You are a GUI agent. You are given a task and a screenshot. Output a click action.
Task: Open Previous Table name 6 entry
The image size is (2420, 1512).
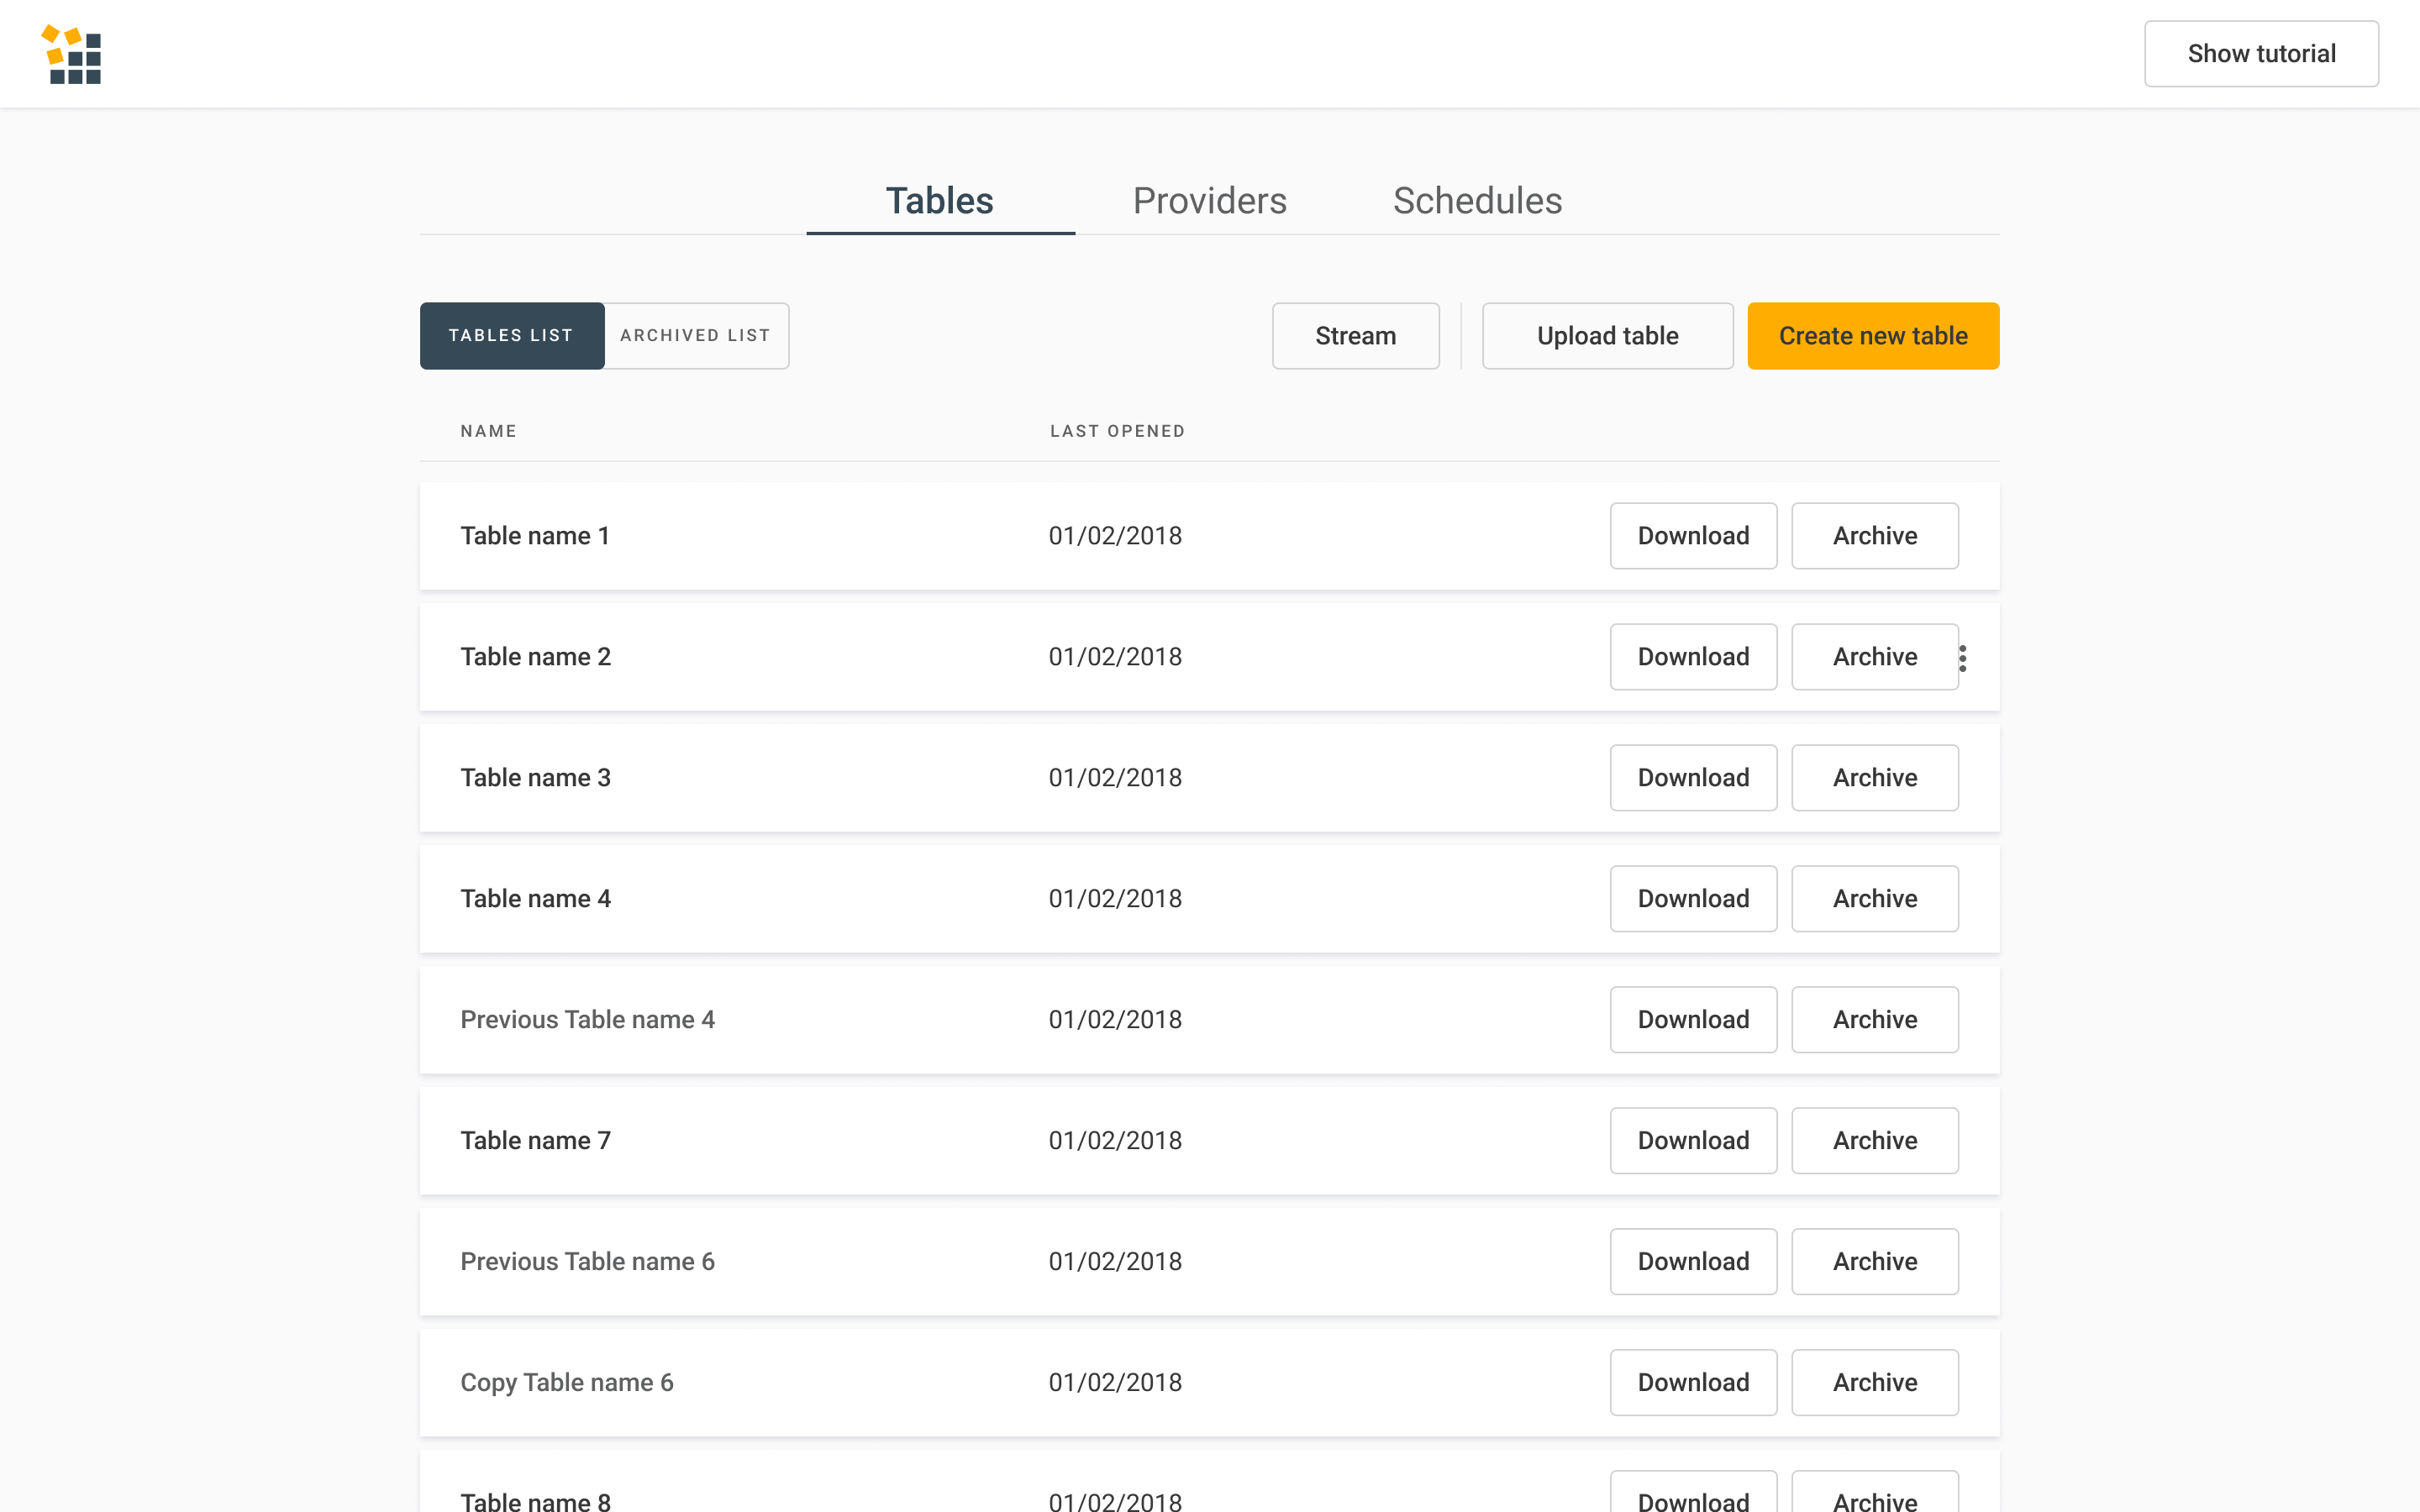[x=587, y=1262]
